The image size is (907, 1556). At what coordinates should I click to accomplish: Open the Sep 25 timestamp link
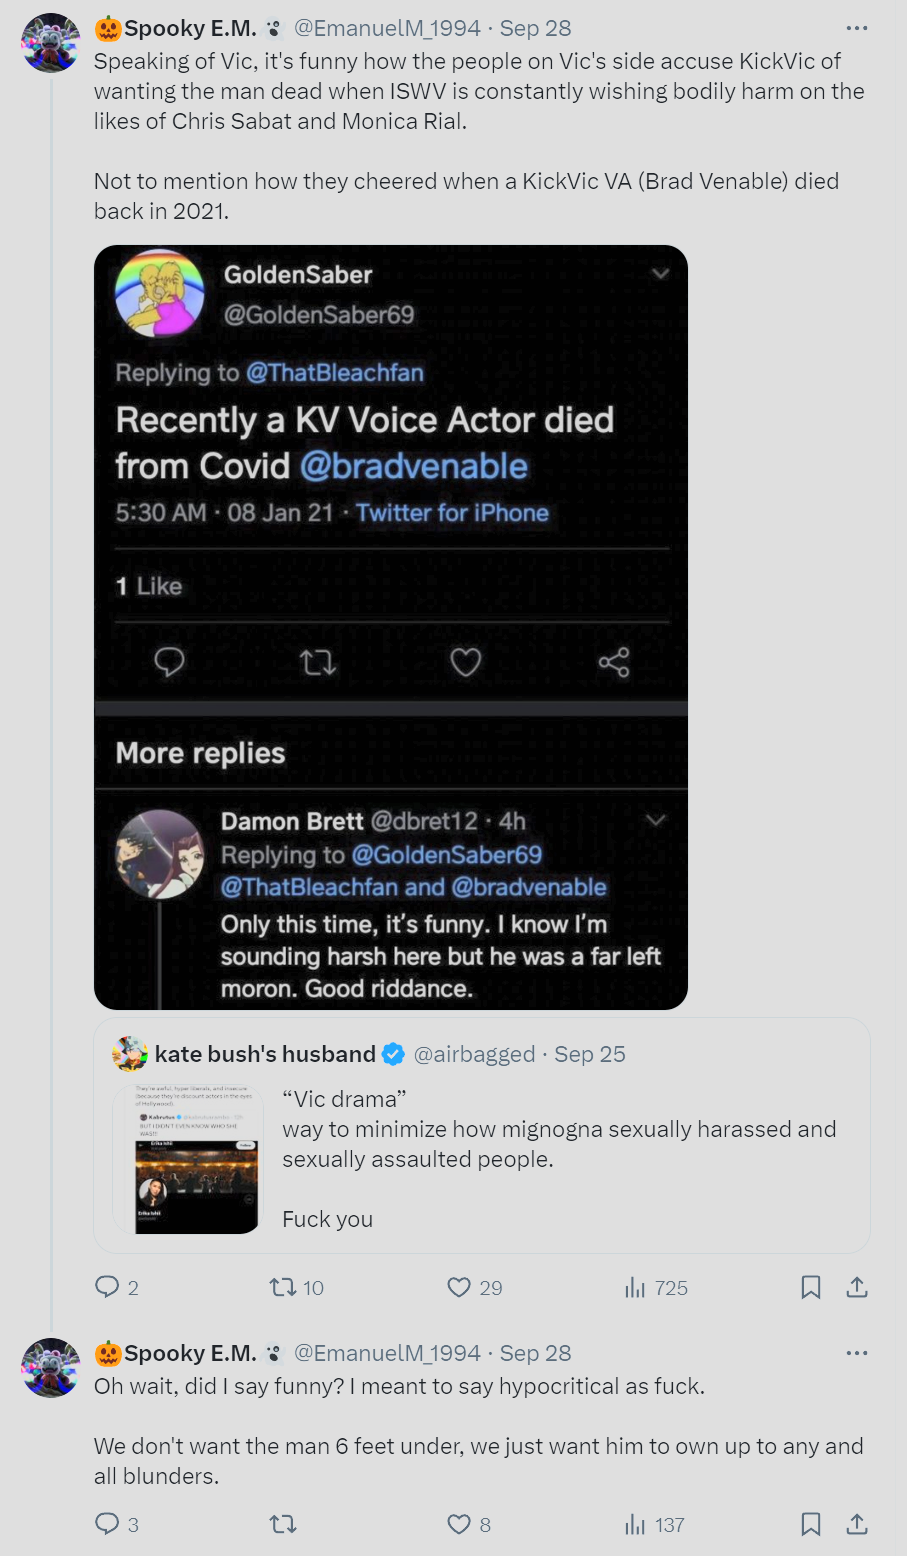point(590,1054)
